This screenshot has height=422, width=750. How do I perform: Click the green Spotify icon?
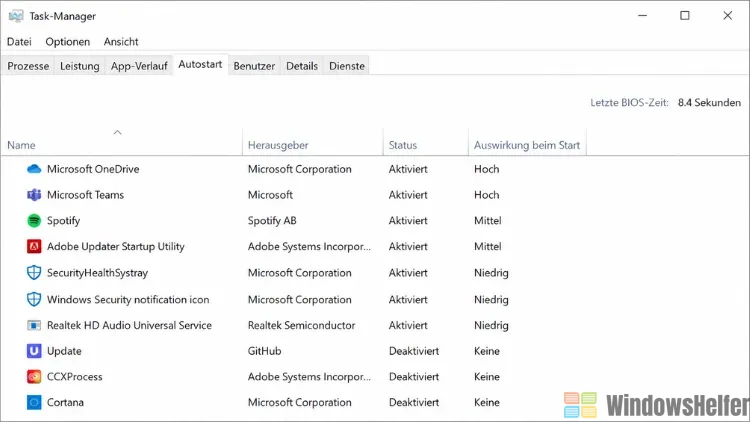click(x=34, y=221)
